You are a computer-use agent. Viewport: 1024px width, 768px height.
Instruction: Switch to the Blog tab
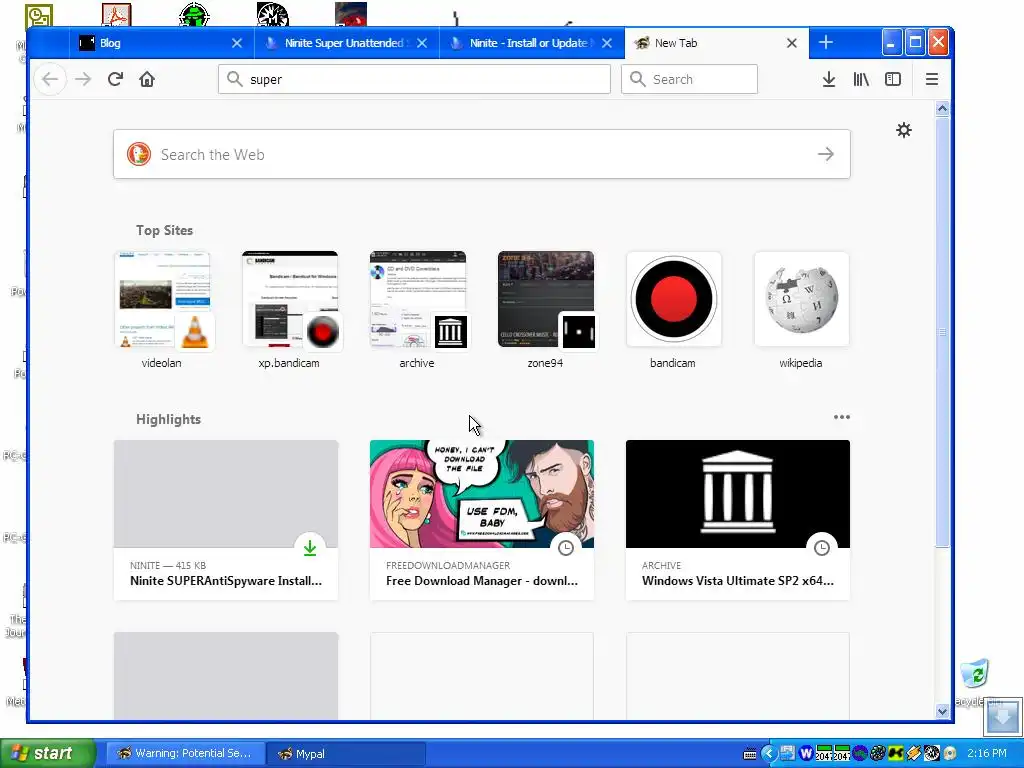coord(161,43)
